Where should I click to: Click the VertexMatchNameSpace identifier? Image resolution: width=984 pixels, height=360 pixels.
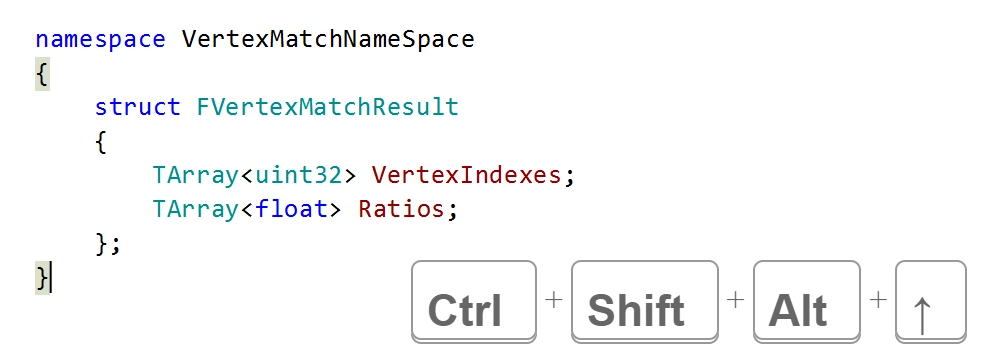click(x=328, y=39)
